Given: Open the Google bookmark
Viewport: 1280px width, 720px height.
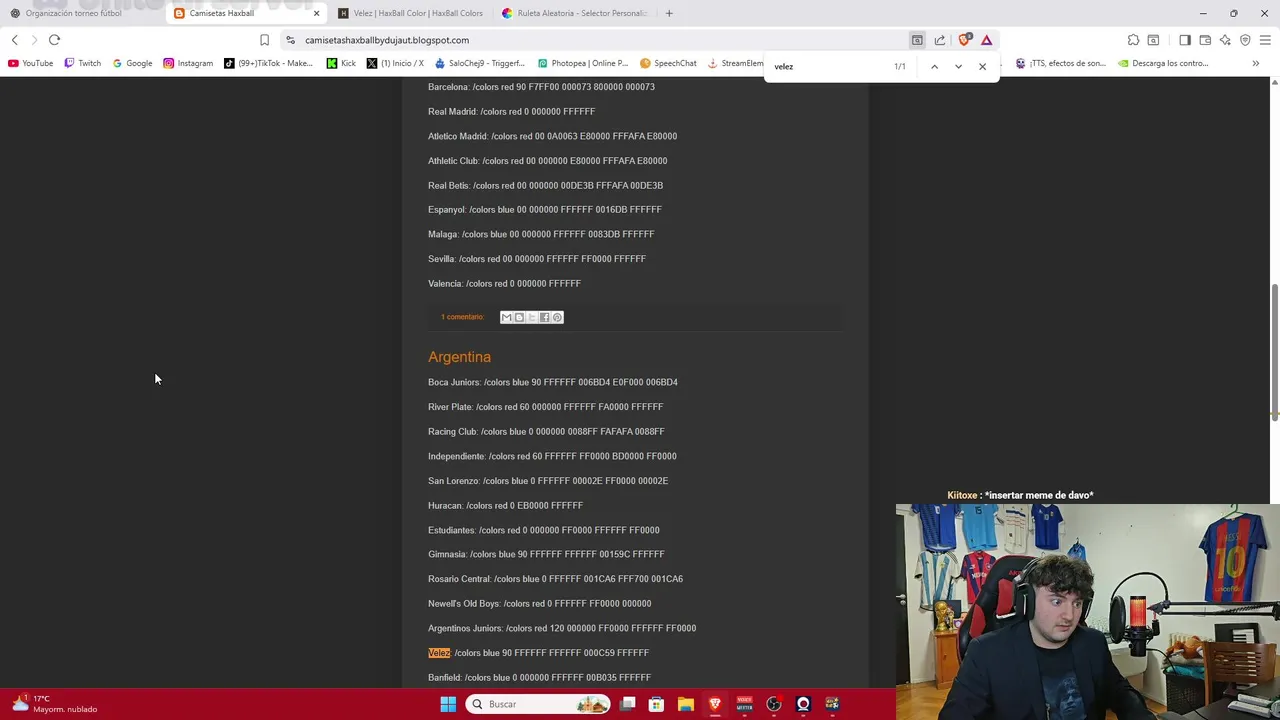Looking at the screenshot, I should (132, 63).
